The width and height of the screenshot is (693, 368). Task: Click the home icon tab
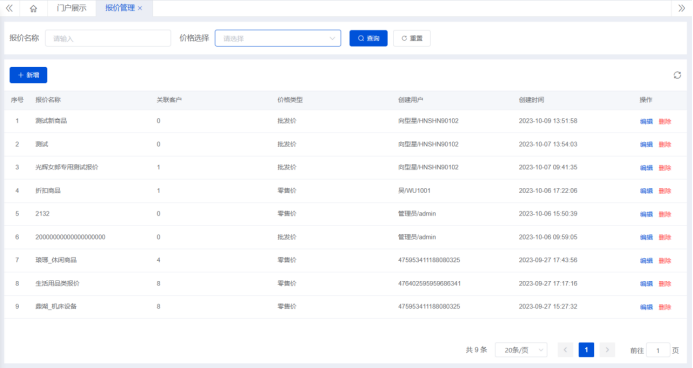[33, 8]
